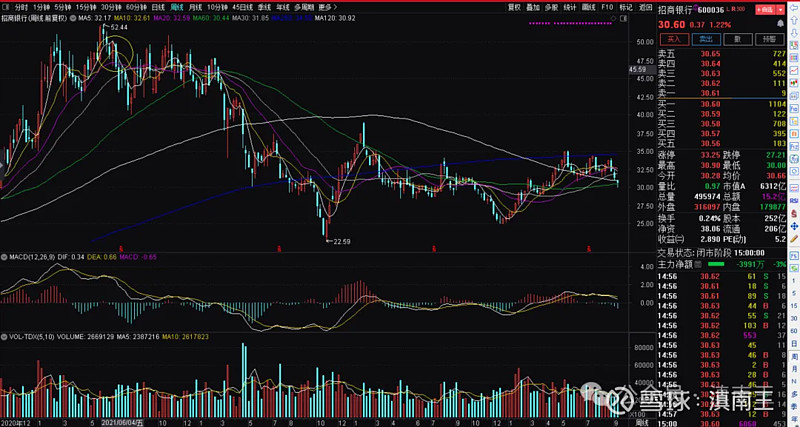Open the 叠加 overlay menu
Screen dimensions: 800x427
click(x=533, y=8)
